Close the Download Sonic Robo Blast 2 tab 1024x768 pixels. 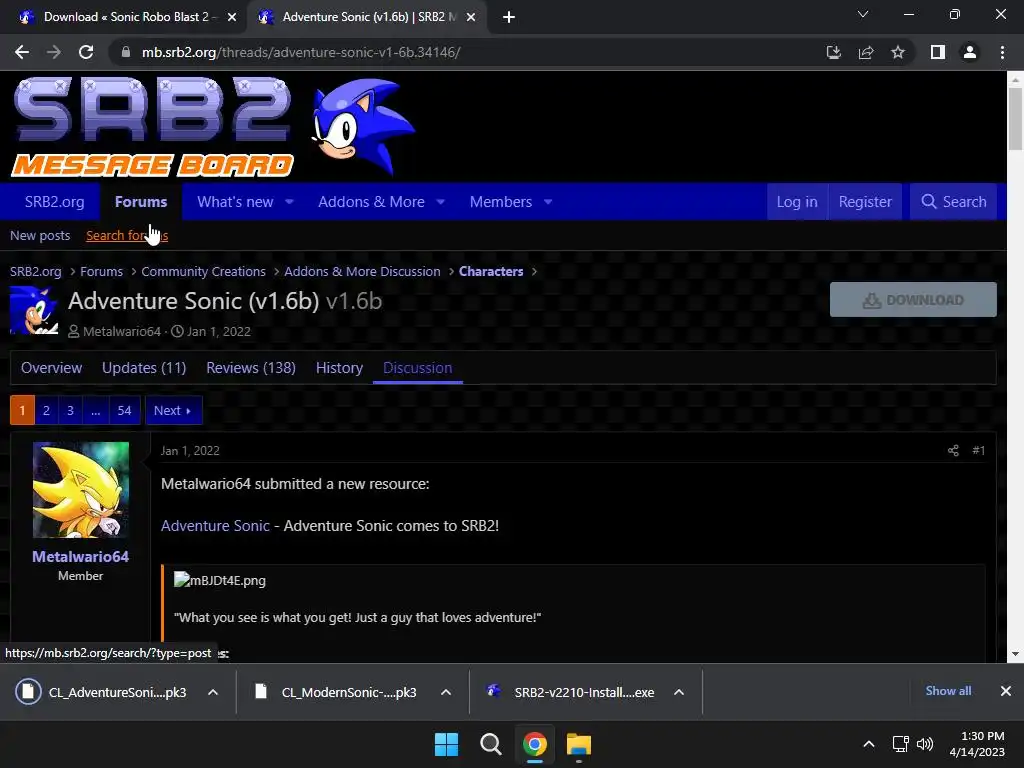point(231,17)
